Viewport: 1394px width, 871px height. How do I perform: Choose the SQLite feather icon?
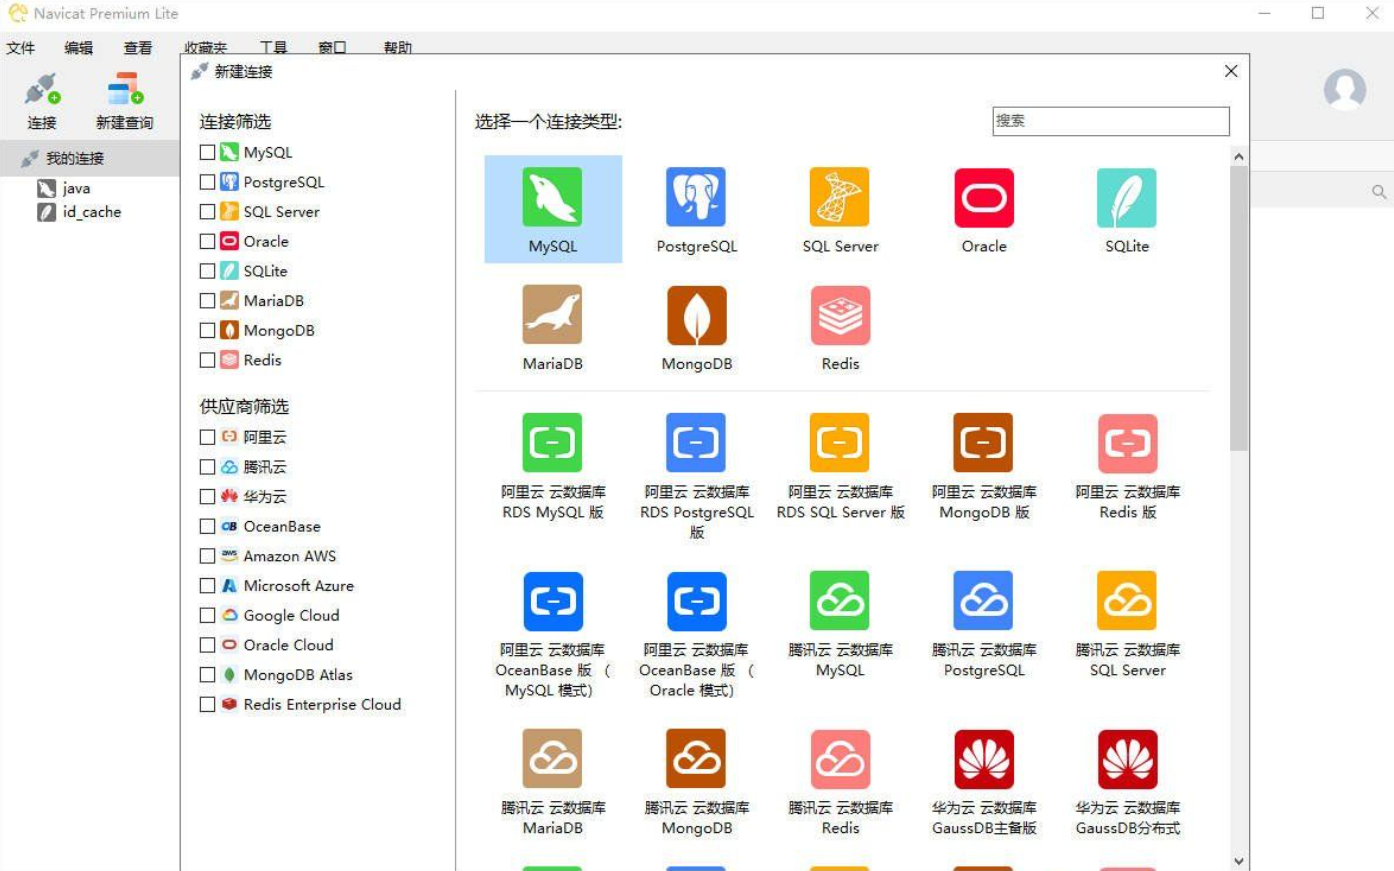click(1127, 197)
